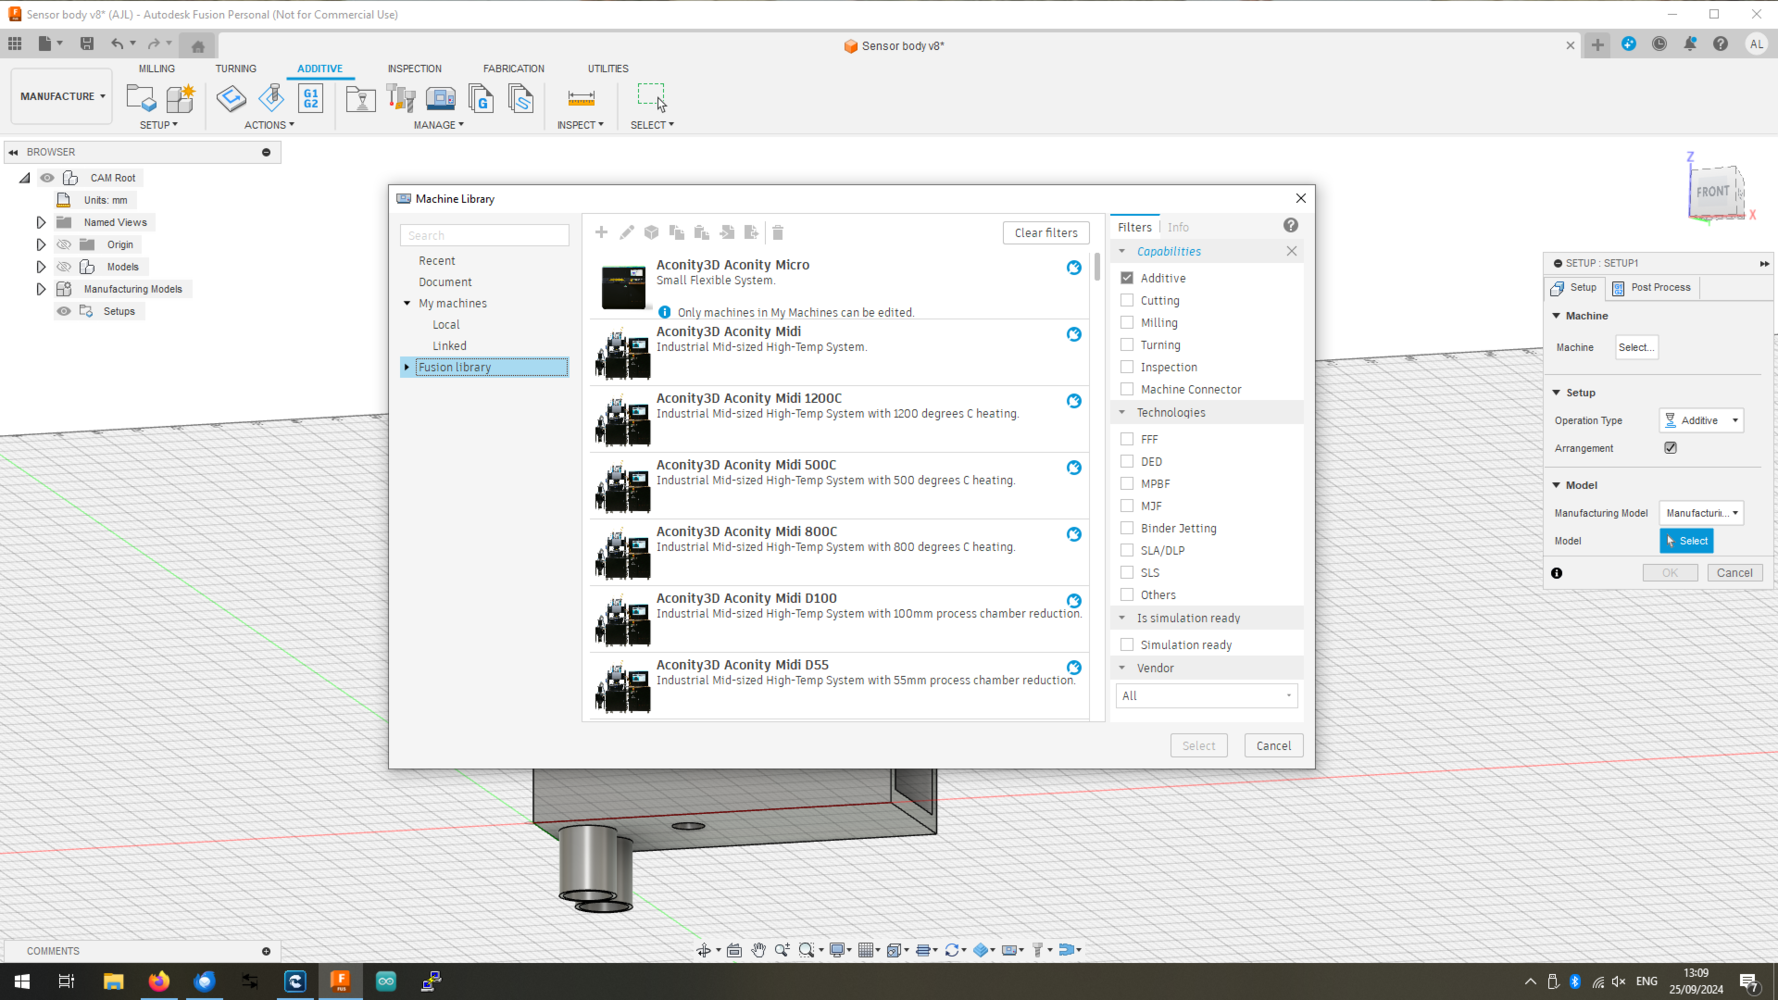Click the Grid settings icon in navigation bar

point(867,950)
